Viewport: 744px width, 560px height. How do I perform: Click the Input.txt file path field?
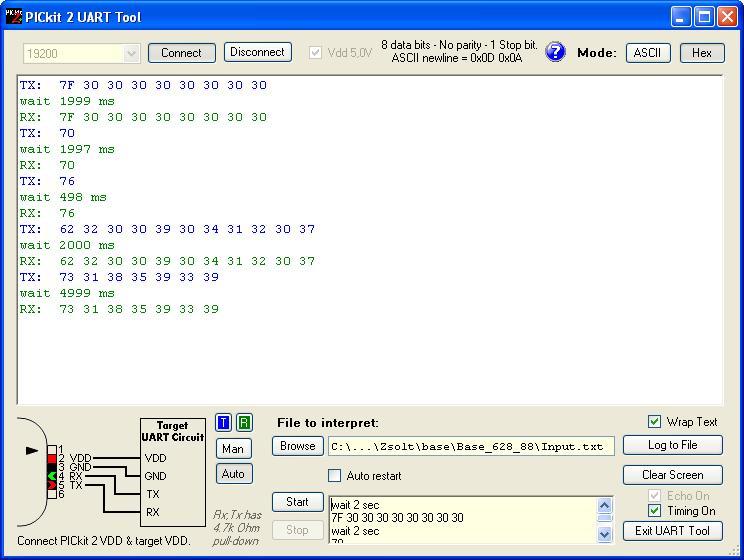[471, 447]
